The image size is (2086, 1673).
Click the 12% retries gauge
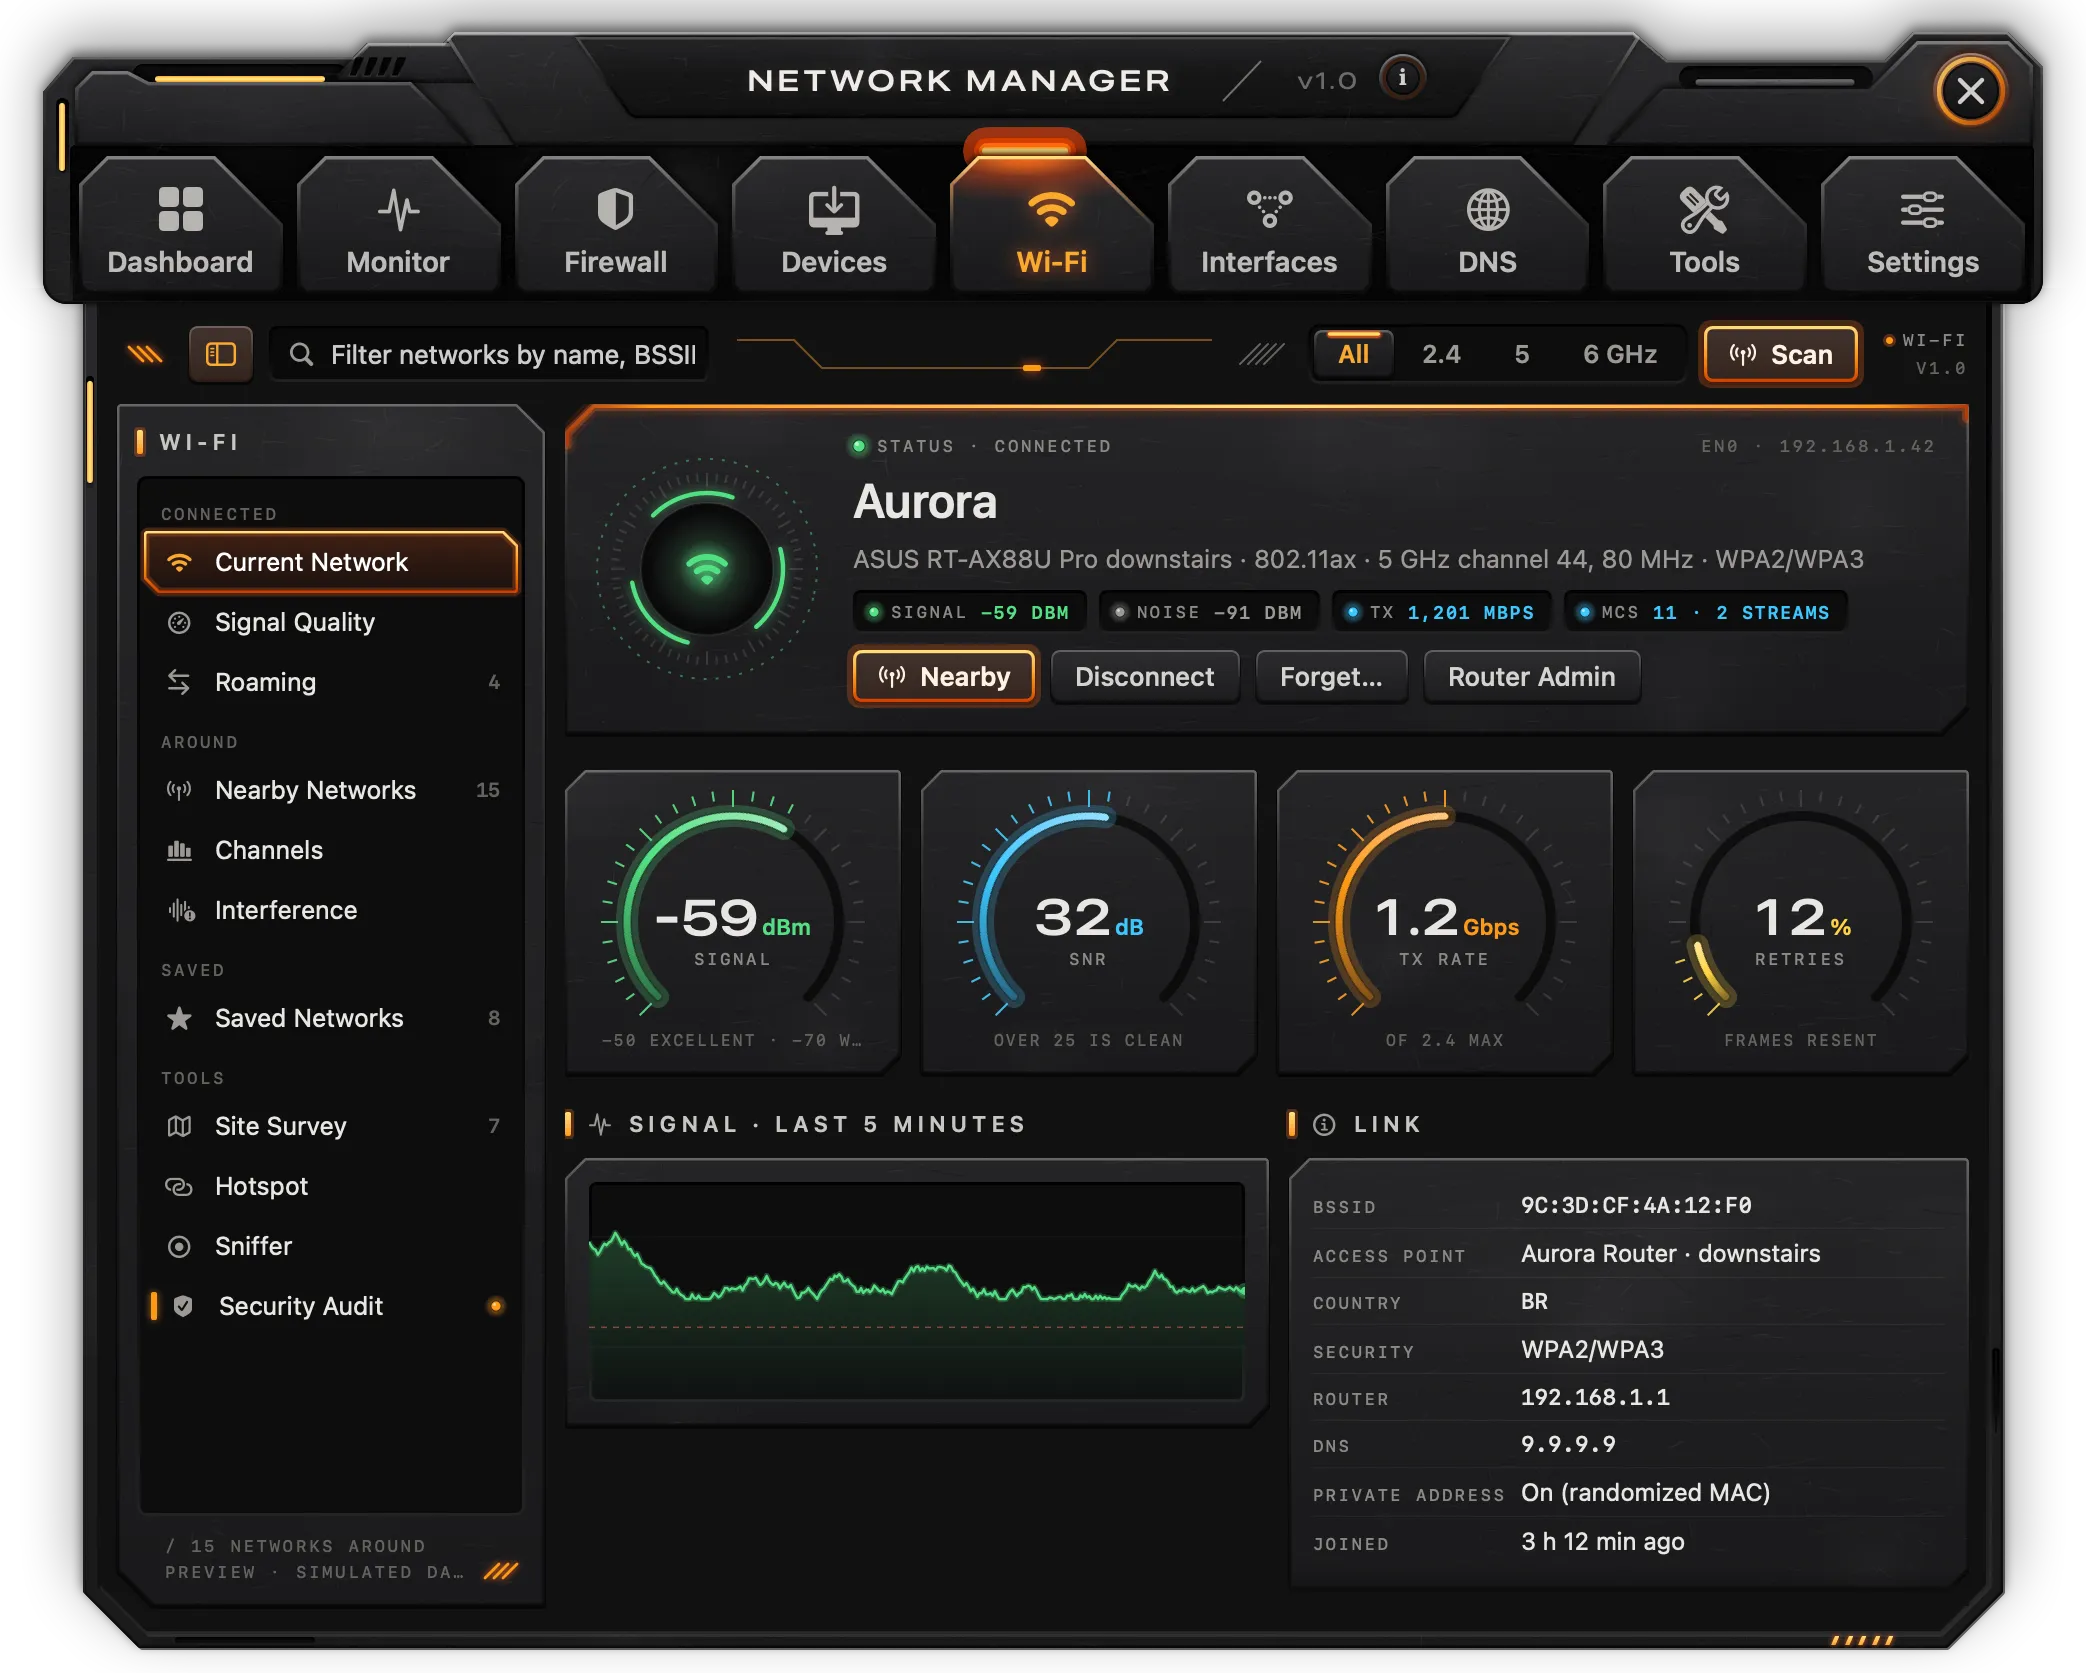(x=1800, y=921)
